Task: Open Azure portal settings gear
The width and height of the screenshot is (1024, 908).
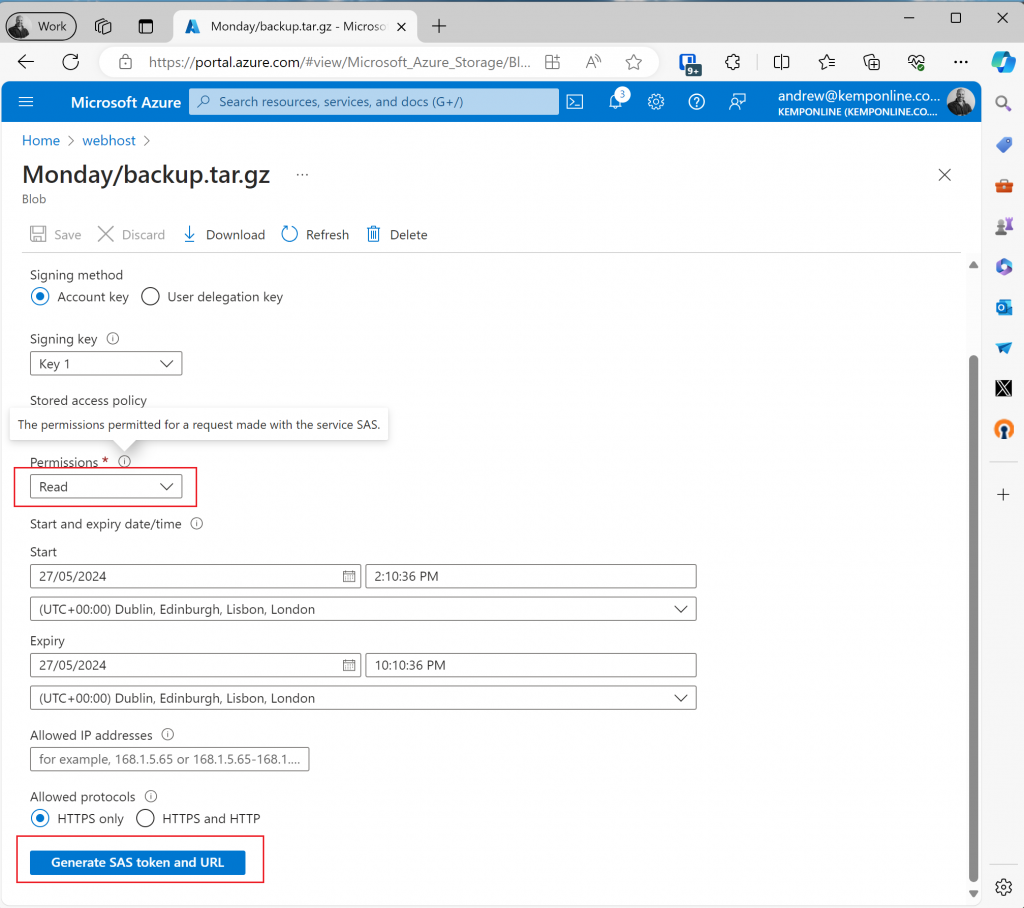Action: 656,102
